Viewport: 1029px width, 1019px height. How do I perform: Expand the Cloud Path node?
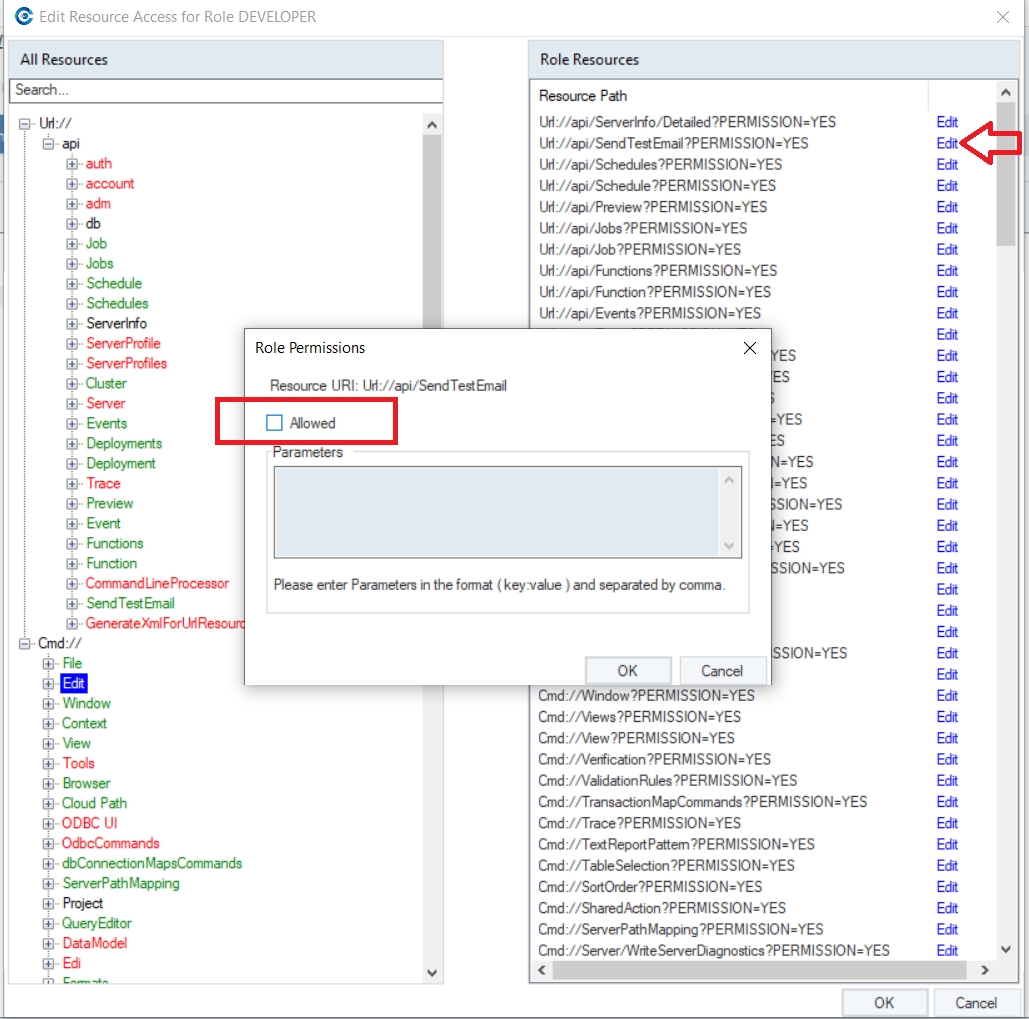49,804
